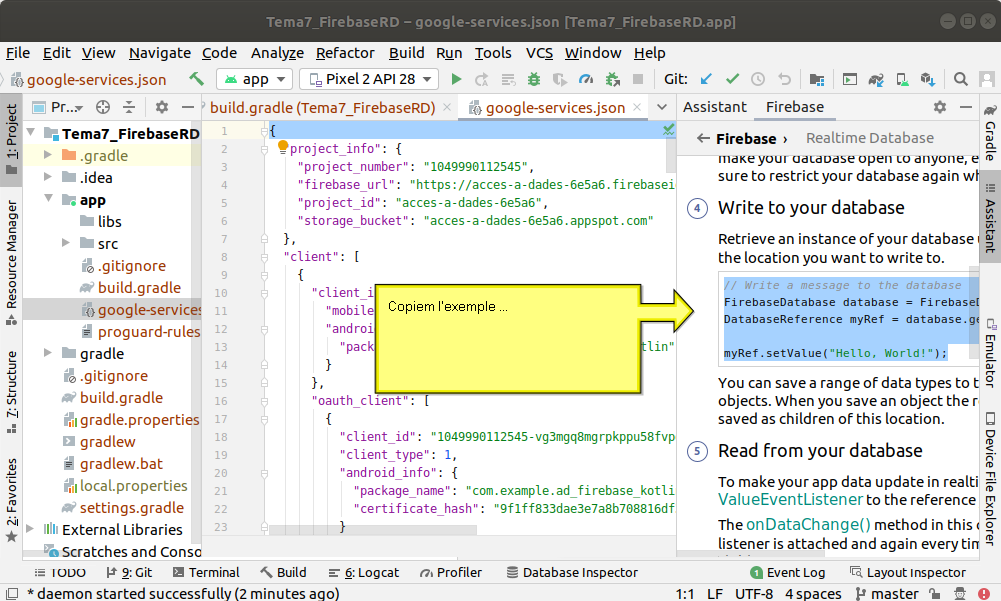Screen dimensions: 1001x601
Task: Show Git history clock icon
Action: 758,79
